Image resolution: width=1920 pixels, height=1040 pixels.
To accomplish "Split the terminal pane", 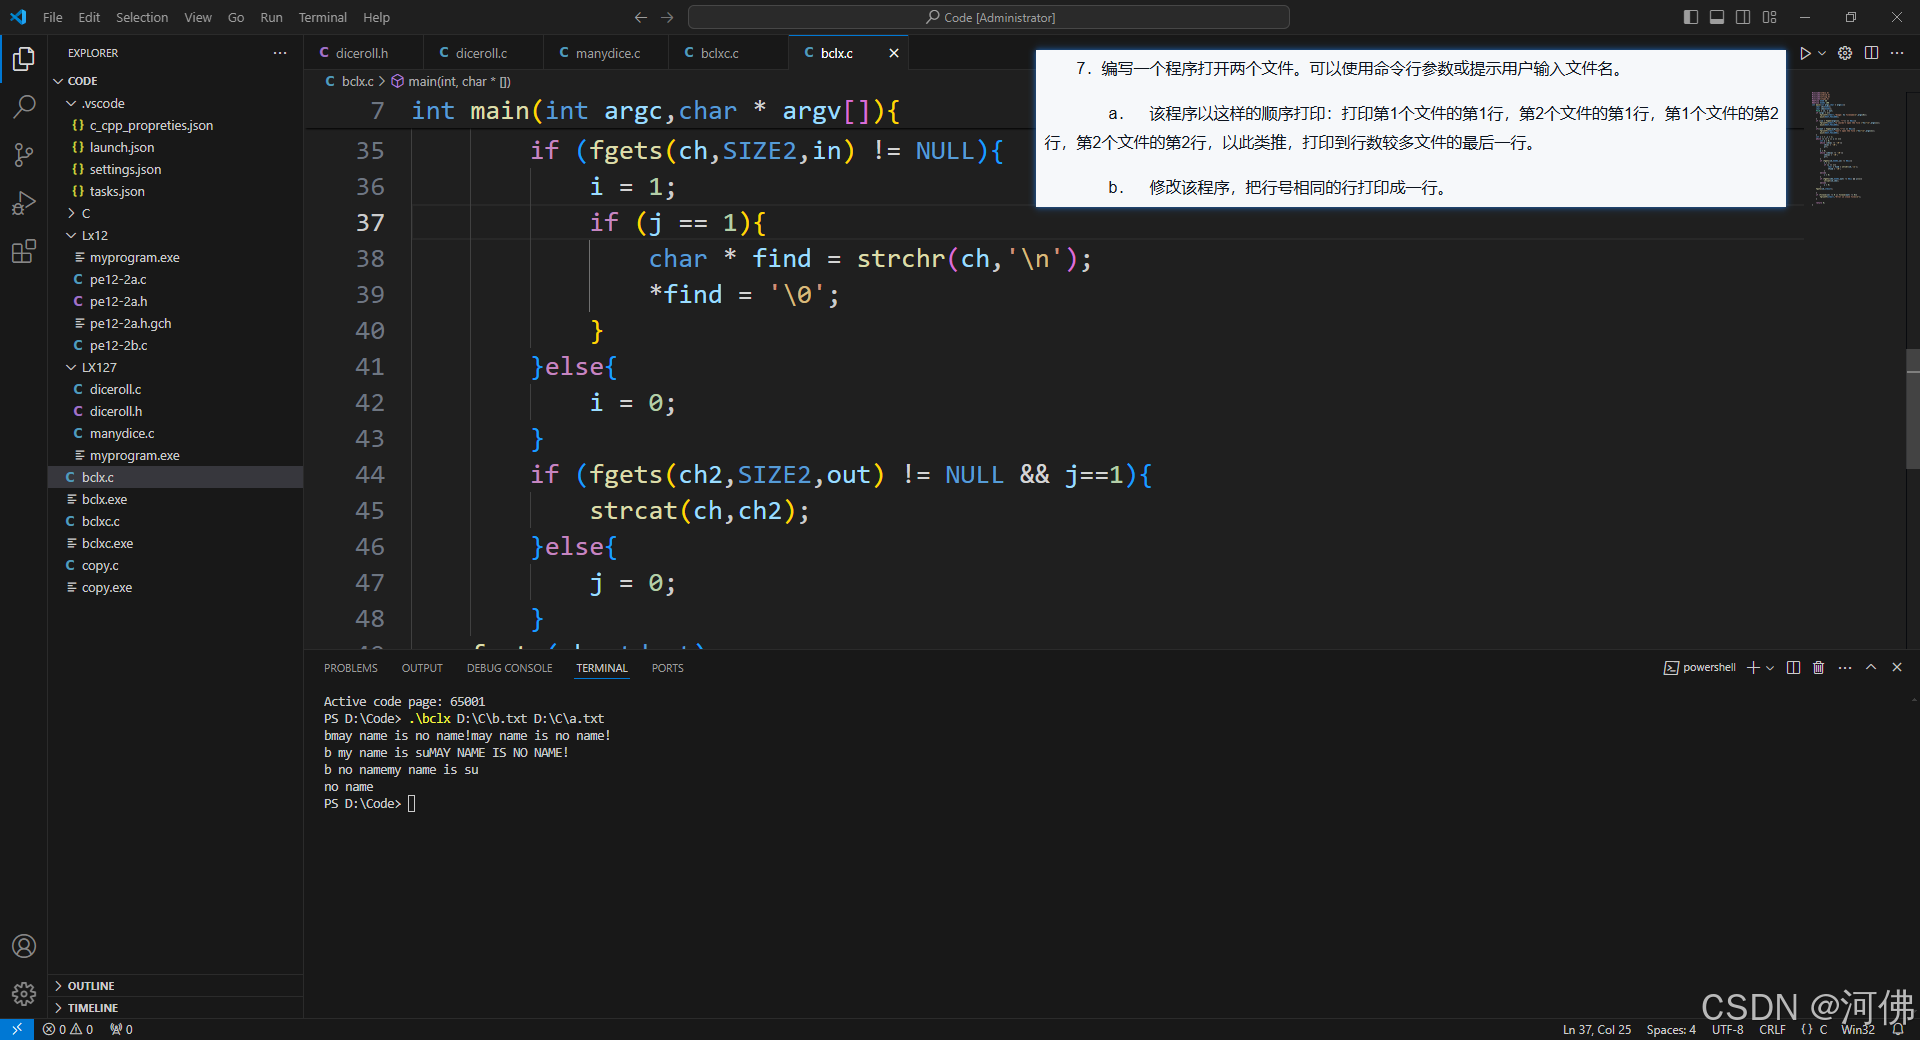I will point(1793,668).
